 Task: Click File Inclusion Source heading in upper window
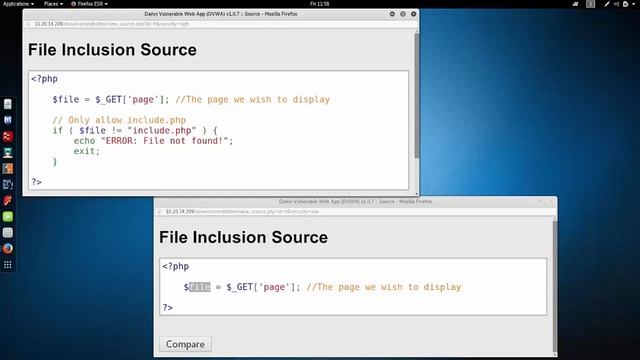pyautogui.click(x=112, y=50)
